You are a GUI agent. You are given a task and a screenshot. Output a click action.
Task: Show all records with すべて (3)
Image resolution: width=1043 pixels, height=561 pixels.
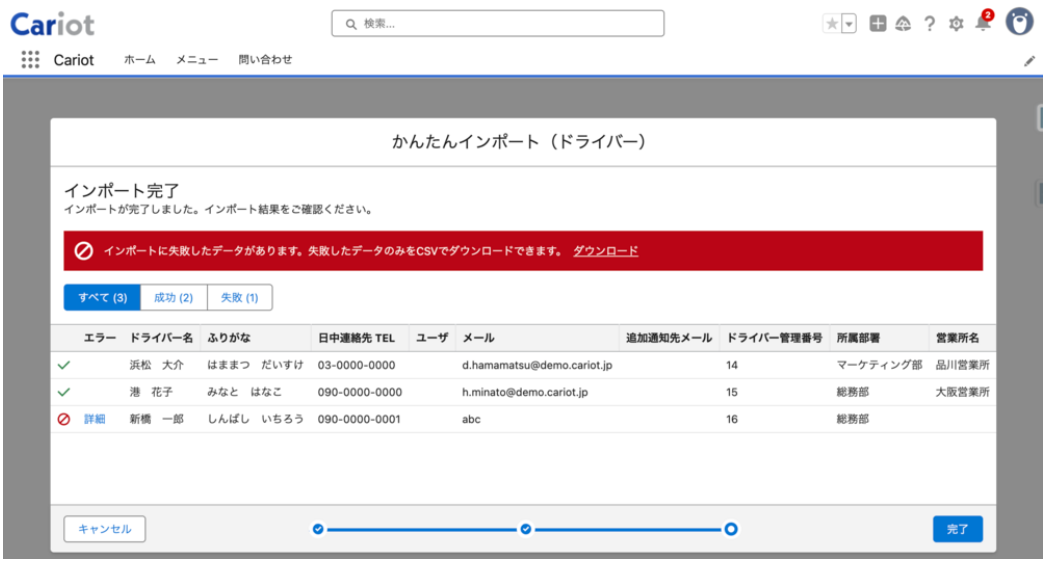[x=102, y=297]
